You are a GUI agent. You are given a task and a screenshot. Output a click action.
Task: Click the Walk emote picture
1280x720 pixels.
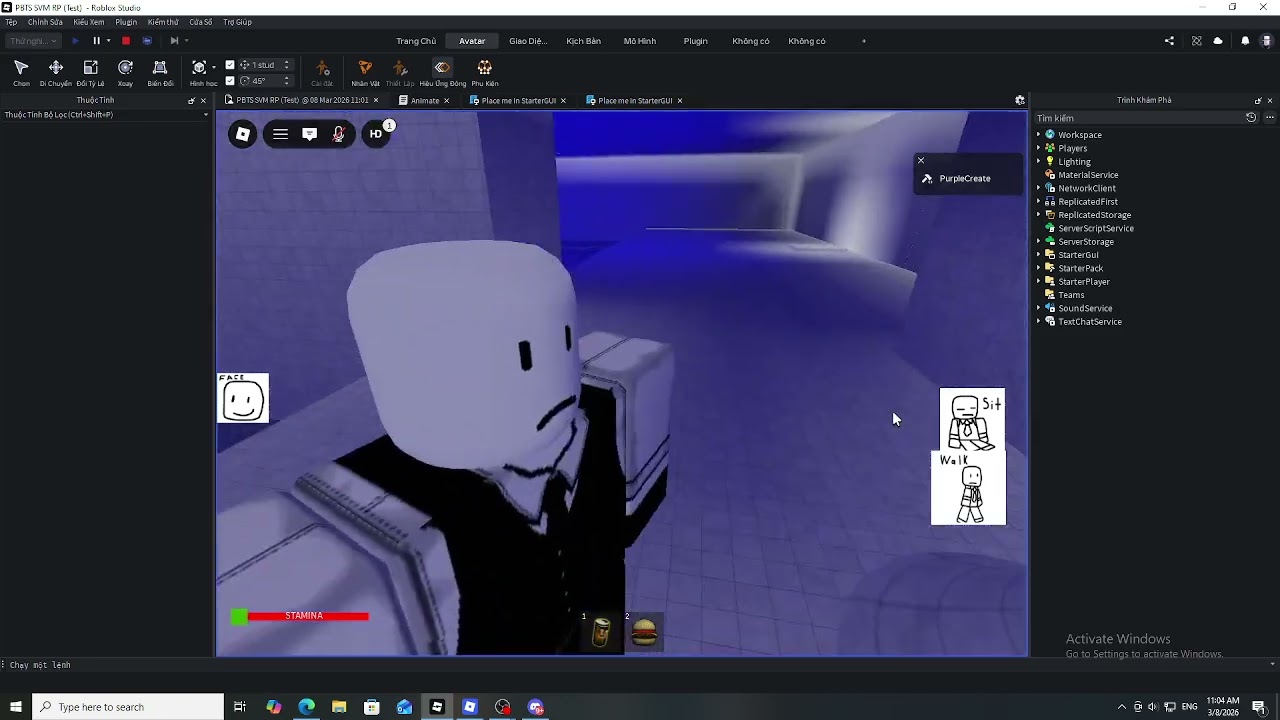point(968,488)
